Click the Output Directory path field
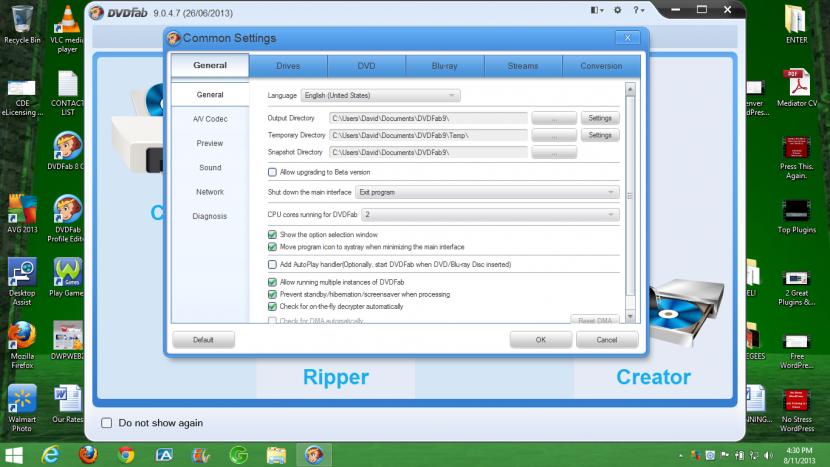 tap(428, 118)
